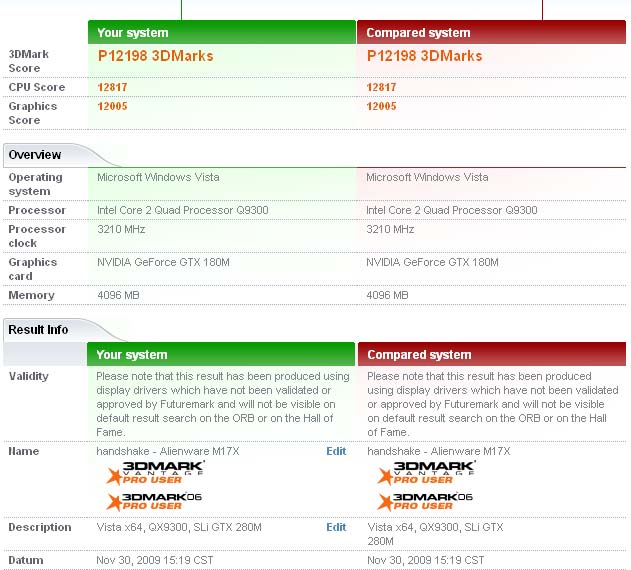
Task: Click 'Description' row label
Action: tap(40, 527)
